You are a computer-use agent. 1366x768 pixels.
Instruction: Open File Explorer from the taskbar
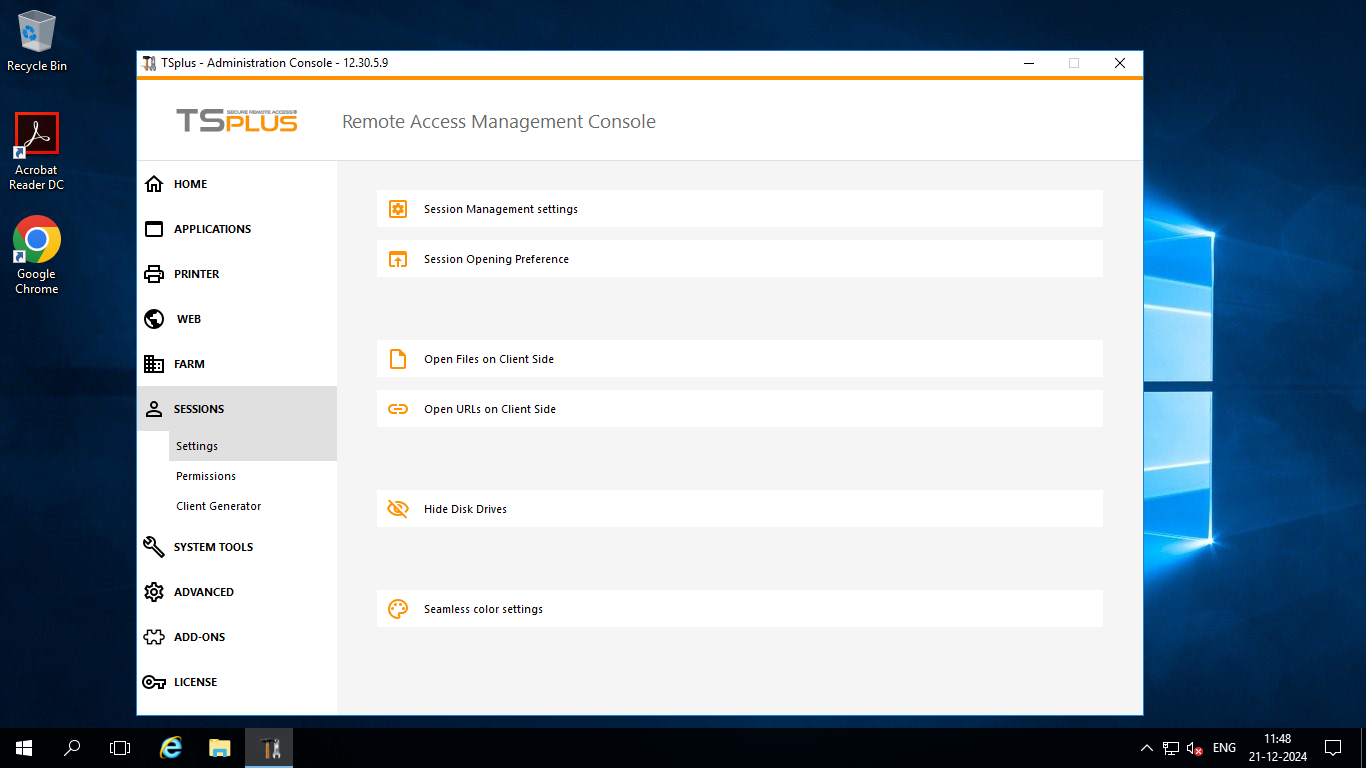pos(220,748)
